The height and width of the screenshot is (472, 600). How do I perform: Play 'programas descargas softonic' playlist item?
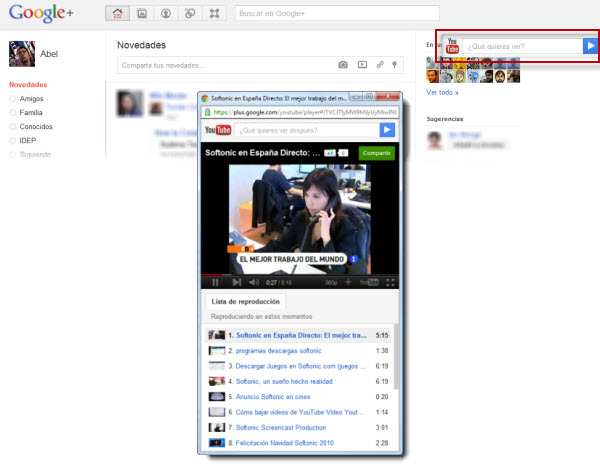click(298, 351)
